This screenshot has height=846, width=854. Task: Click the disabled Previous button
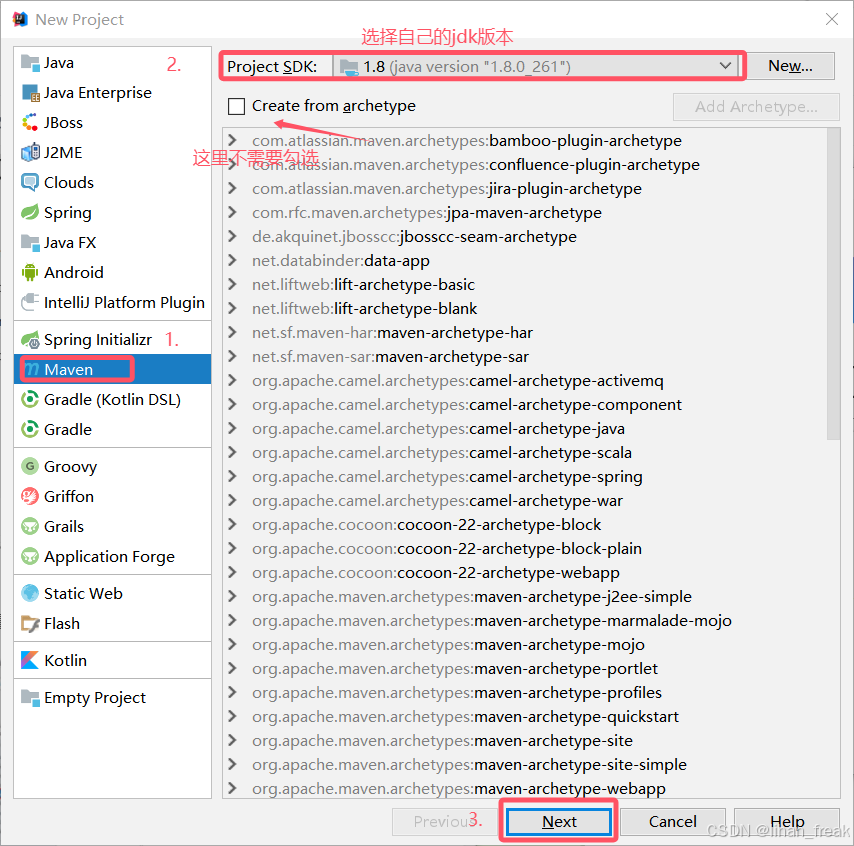point(445,821)
